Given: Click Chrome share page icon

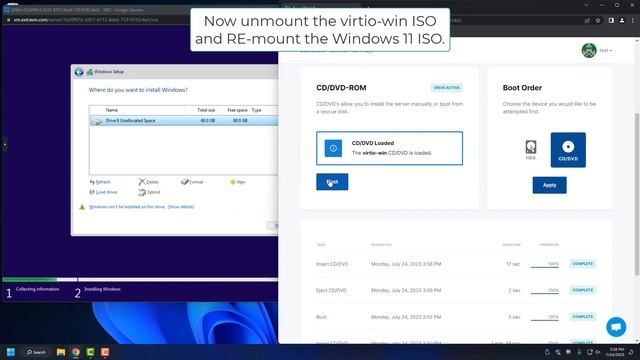Looking at the screenshot, I should [587, 20].
